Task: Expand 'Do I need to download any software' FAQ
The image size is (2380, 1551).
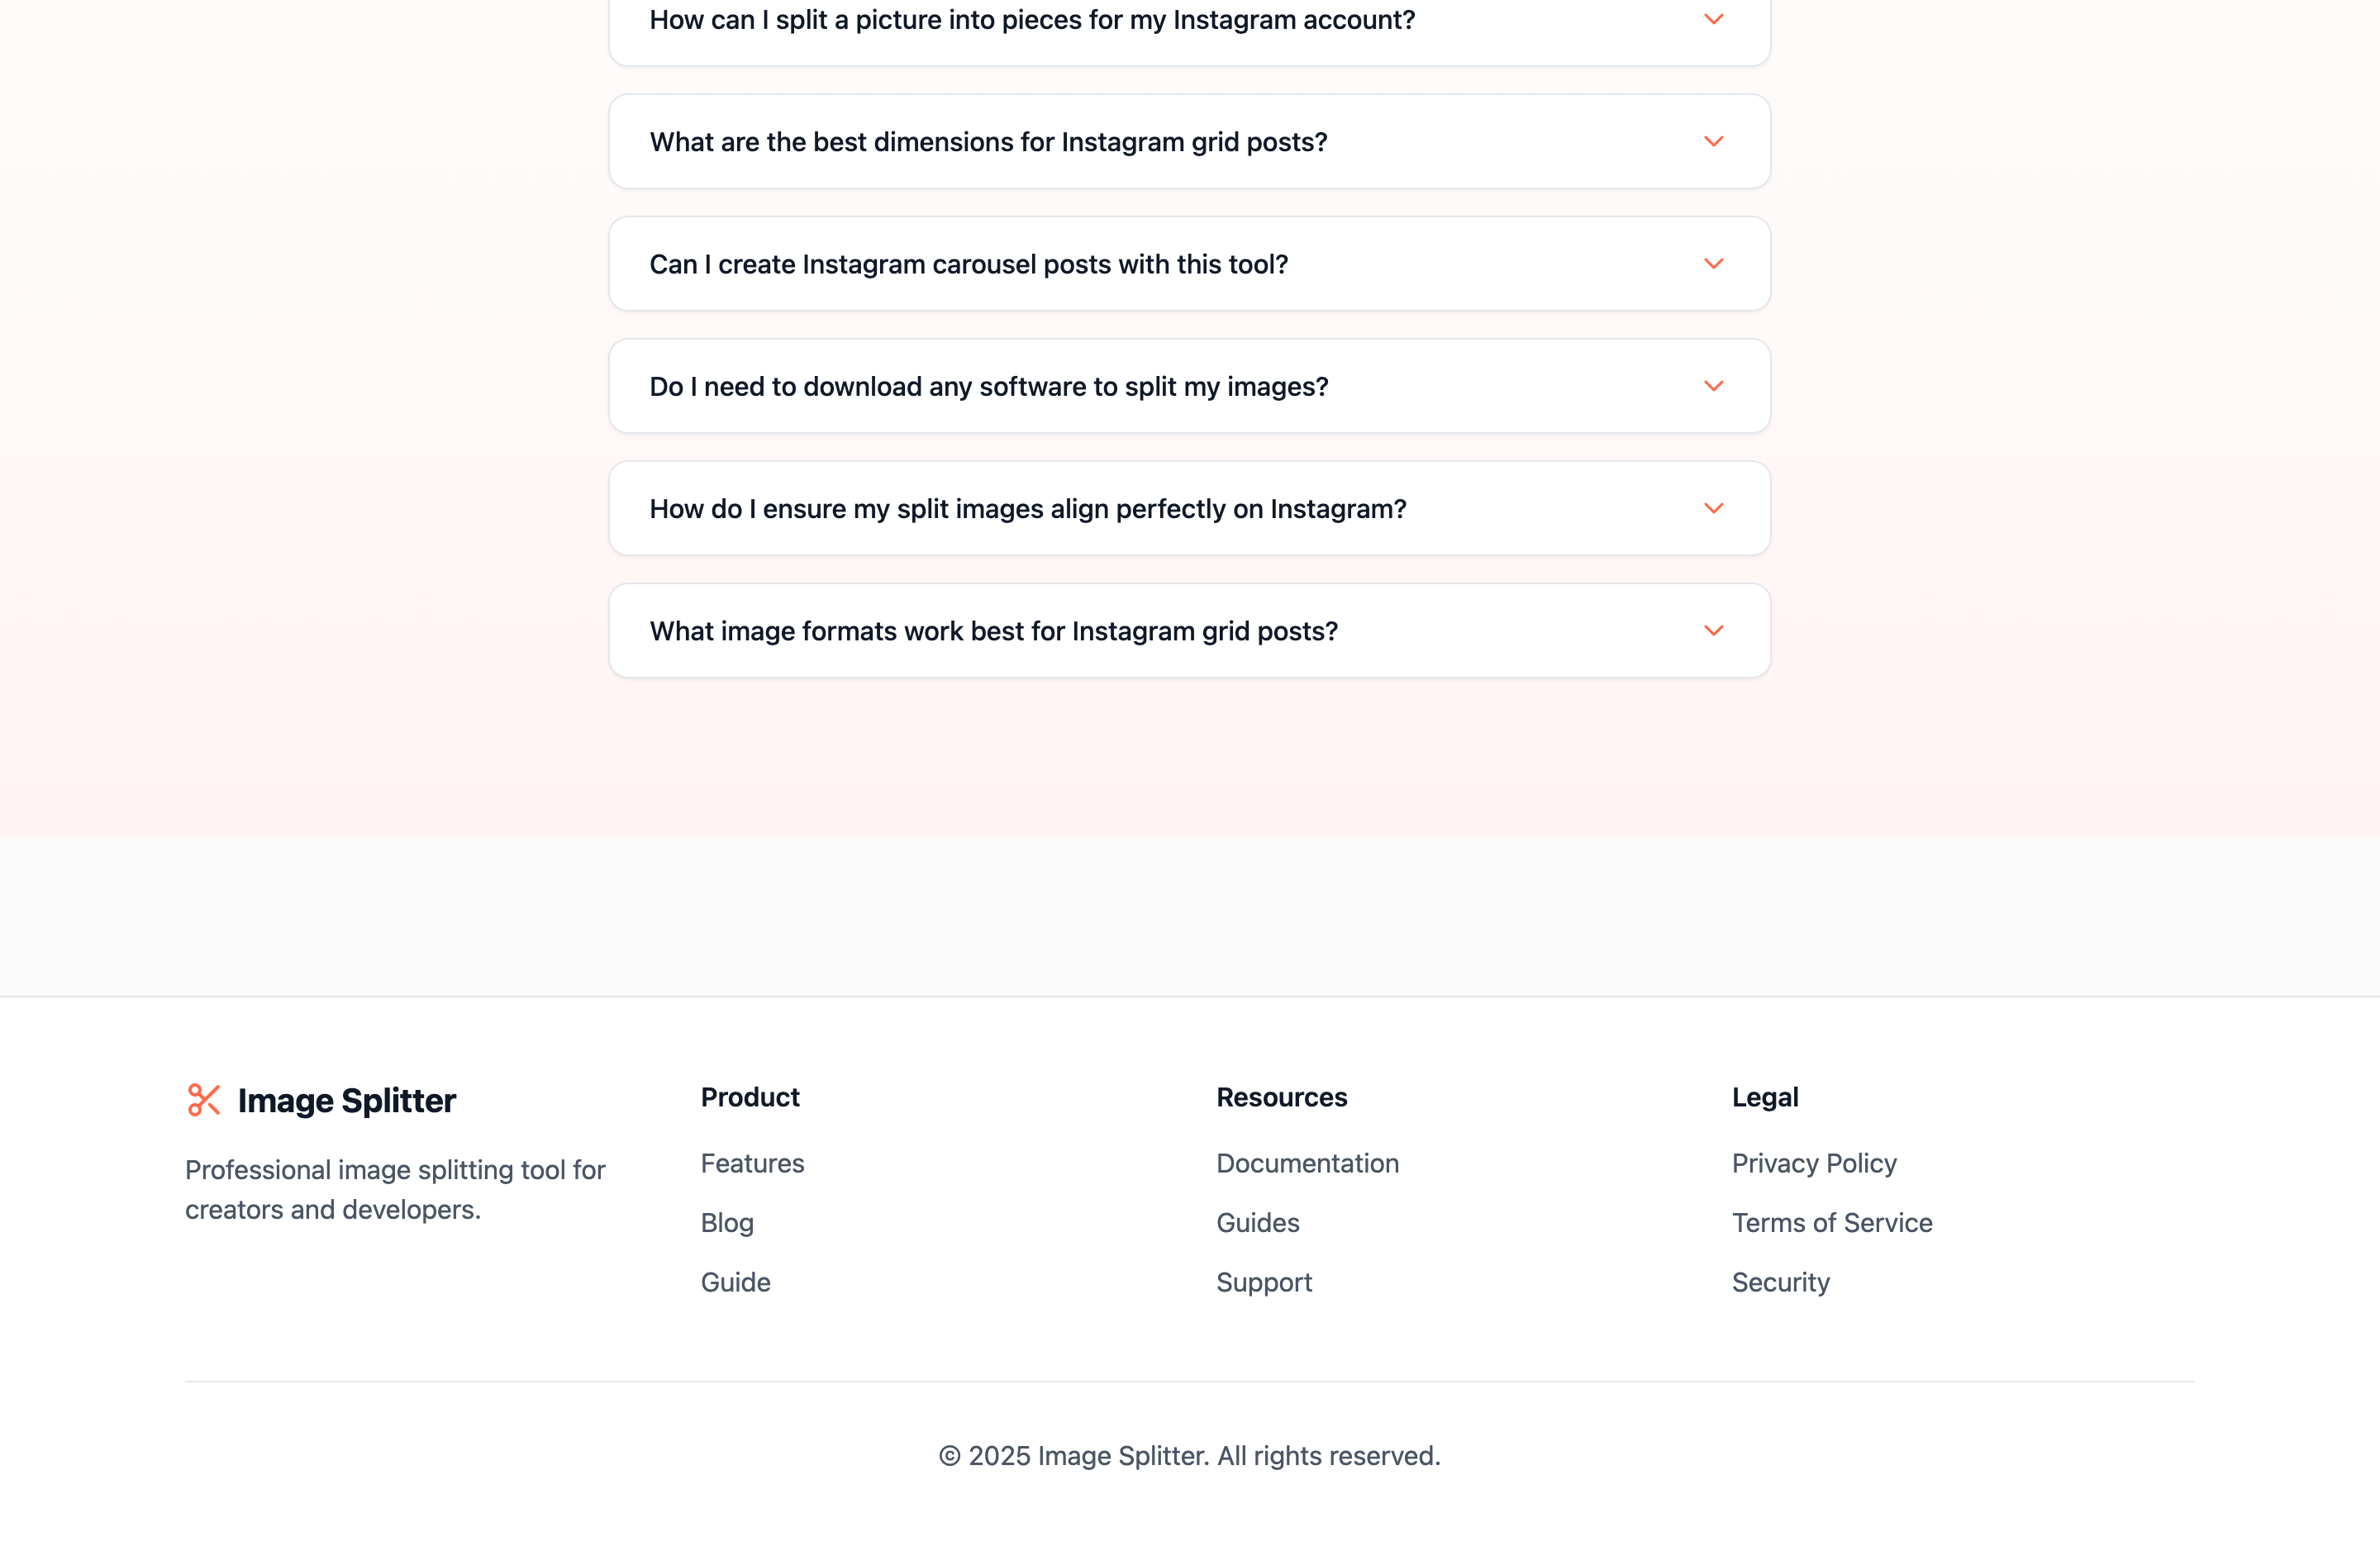Action: click(1189, 386)
